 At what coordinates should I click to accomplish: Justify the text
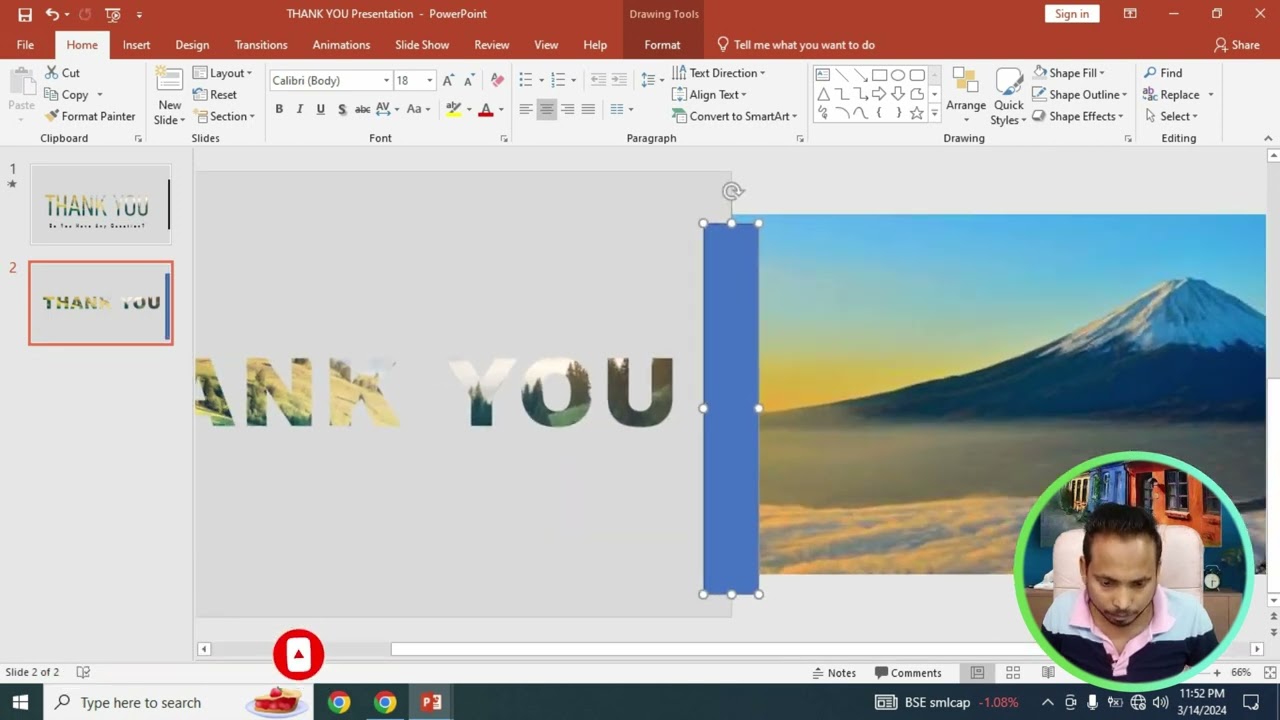tap(588, 109)
